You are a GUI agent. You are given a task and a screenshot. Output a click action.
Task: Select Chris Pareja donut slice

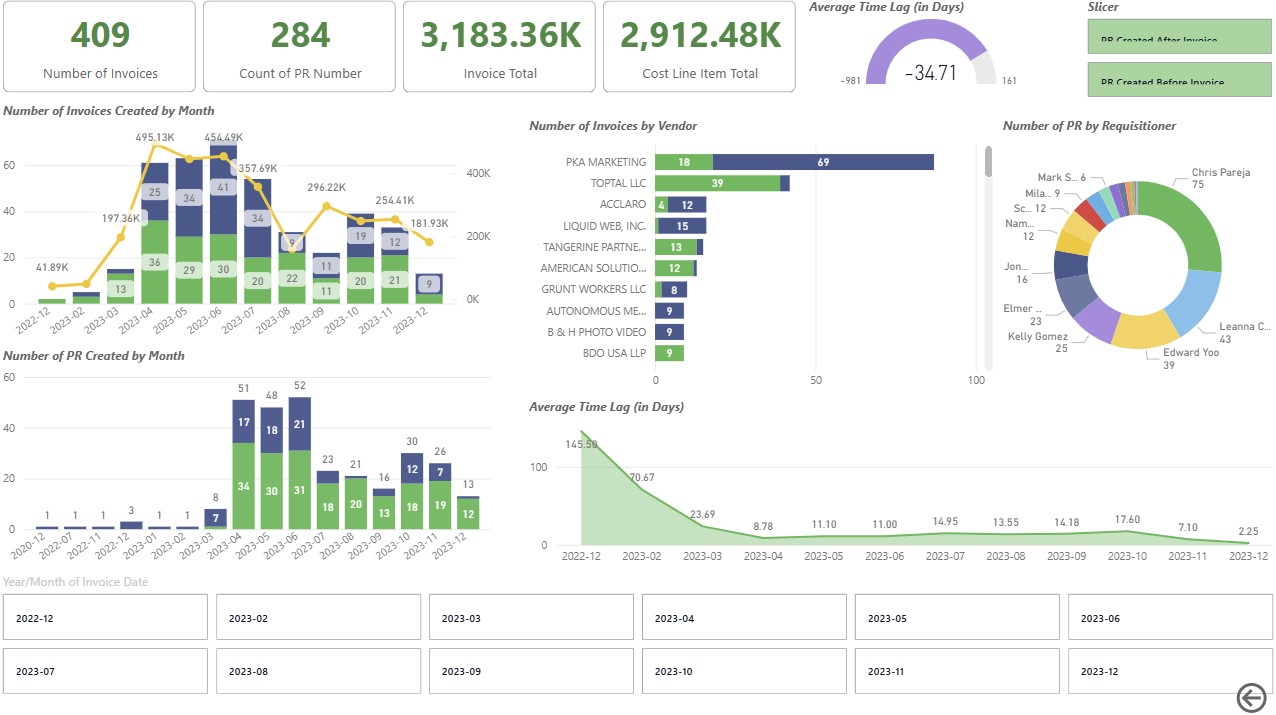[x=1194, y=220]
